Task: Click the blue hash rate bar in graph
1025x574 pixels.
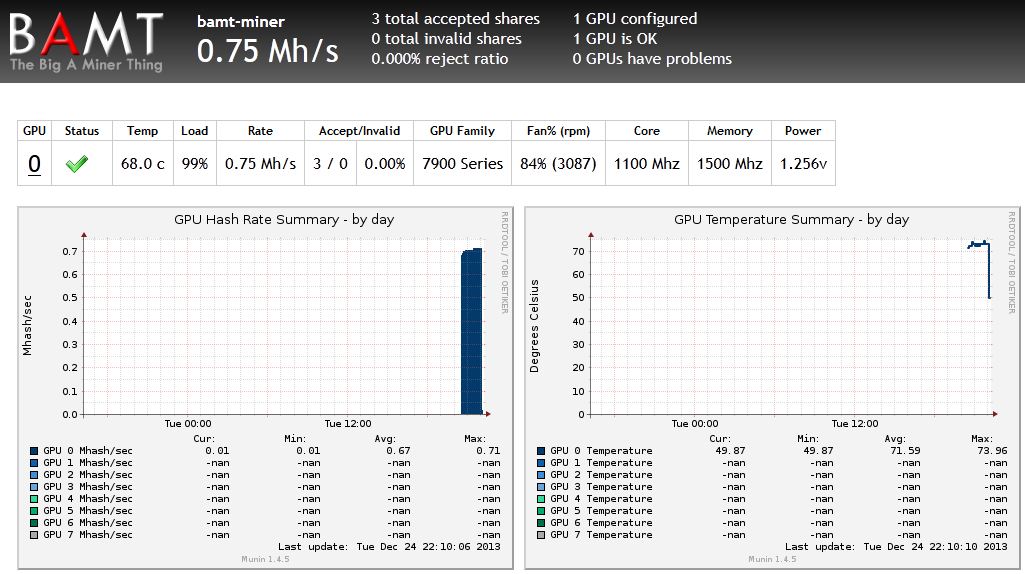Action: tap(471, 331)
